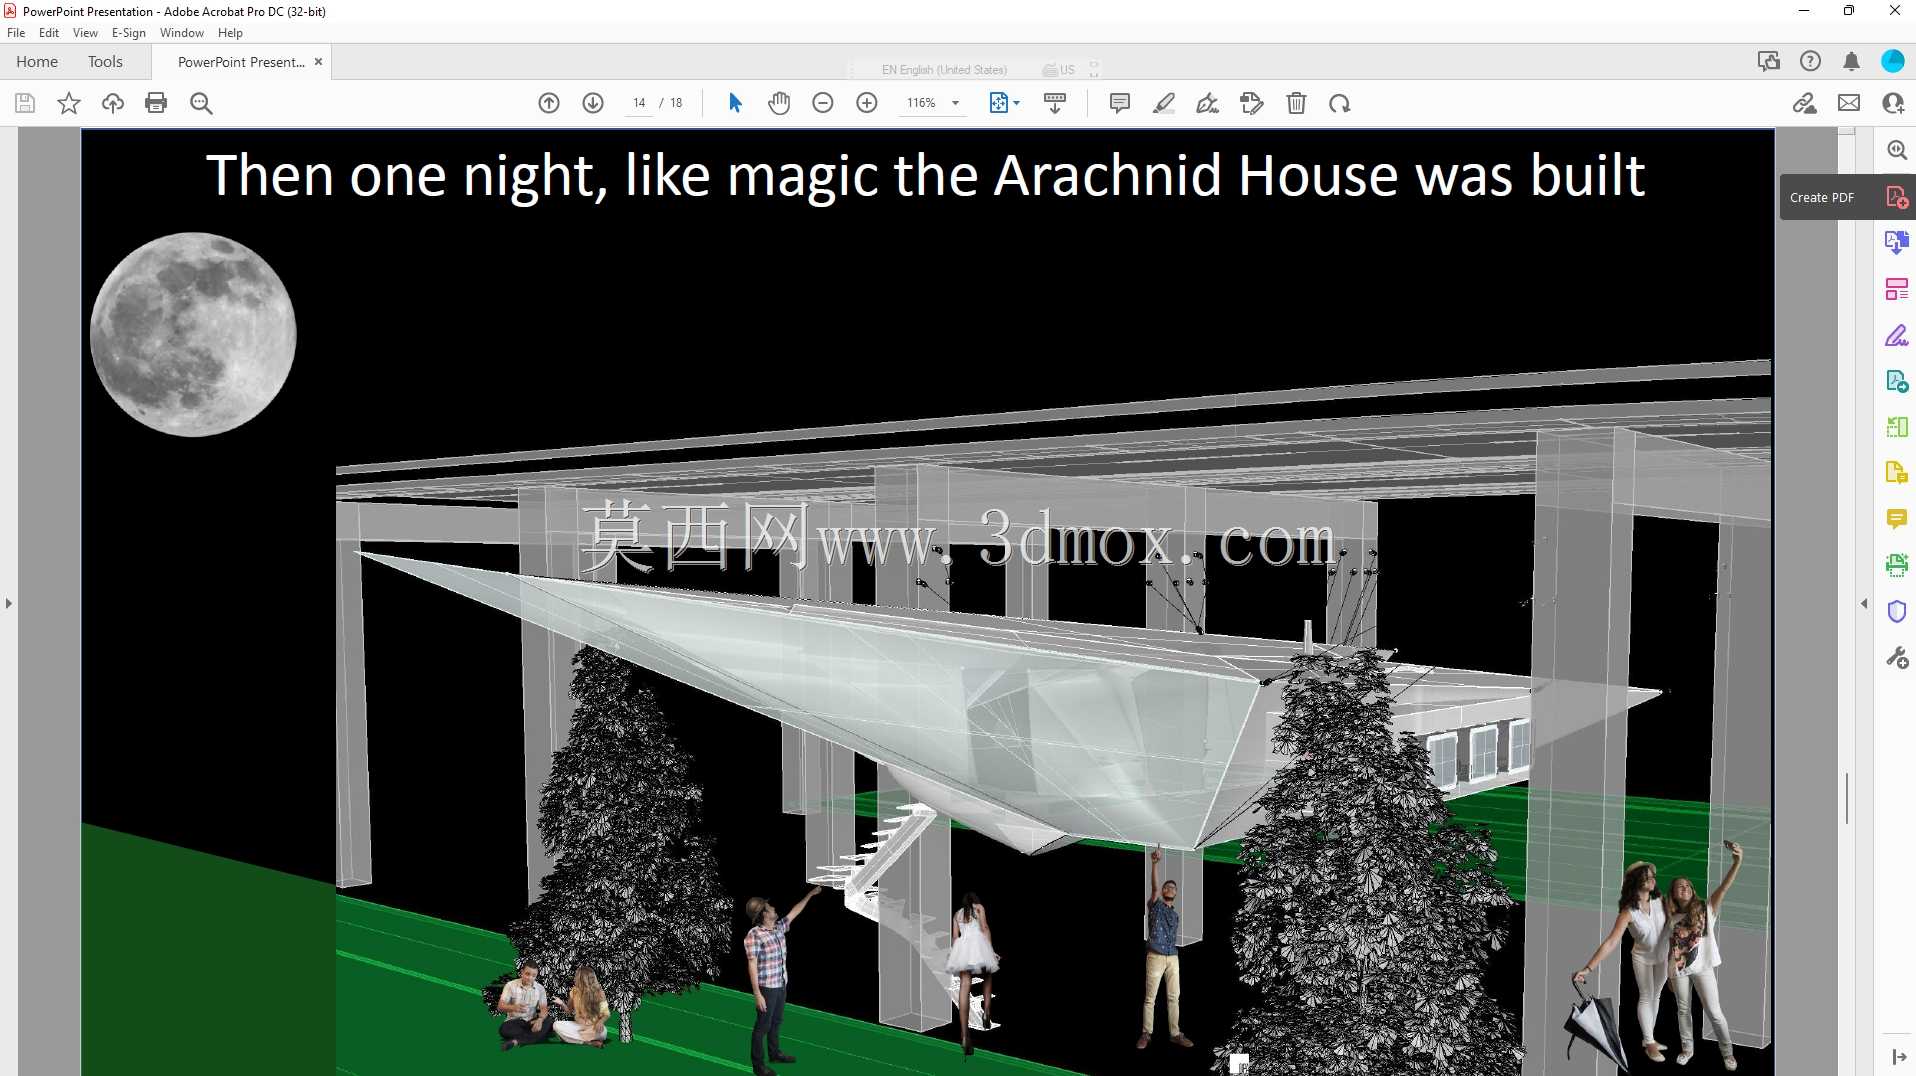The height and width of the screenshot is (1076, 1916).
Task: Open the find text search tool
Action: click(x=201, y=103)
